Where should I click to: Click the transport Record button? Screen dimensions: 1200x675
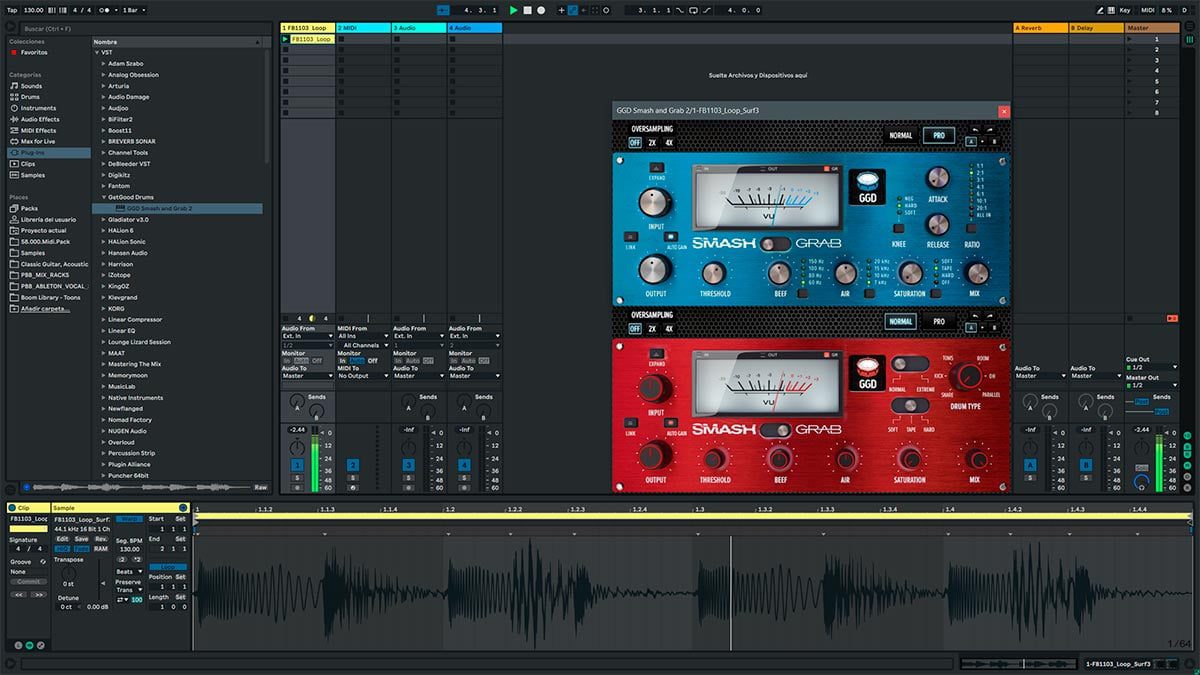(541, 10)
